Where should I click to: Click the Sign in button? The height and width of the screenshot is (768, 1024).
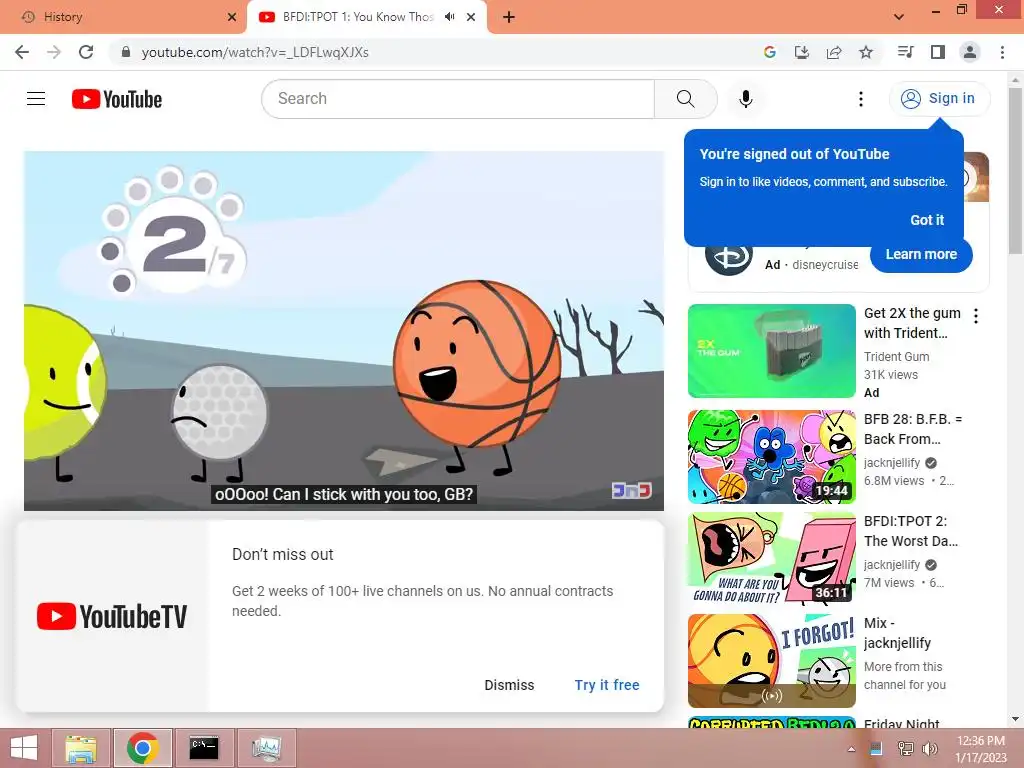[x=939, y=99]
